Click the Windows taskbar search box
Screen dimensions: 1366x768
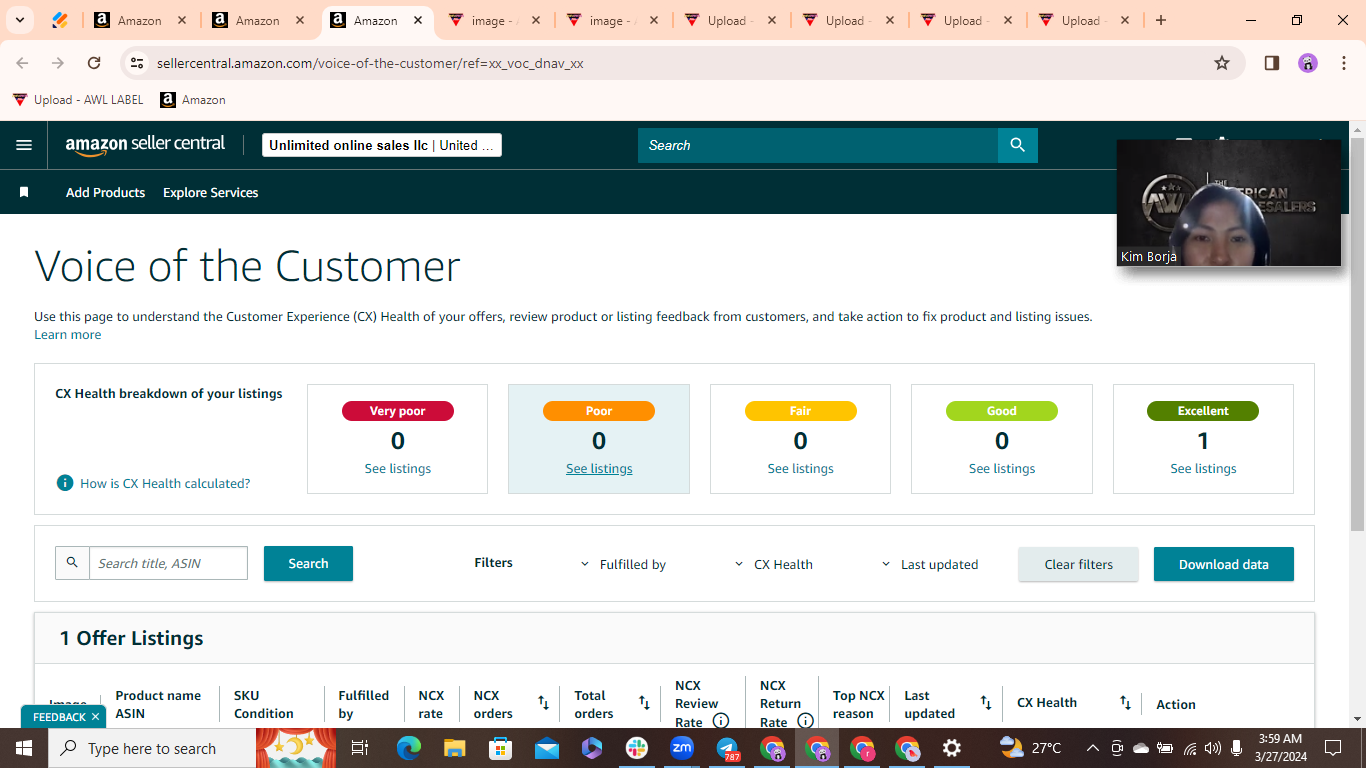(x=152, y=748)
